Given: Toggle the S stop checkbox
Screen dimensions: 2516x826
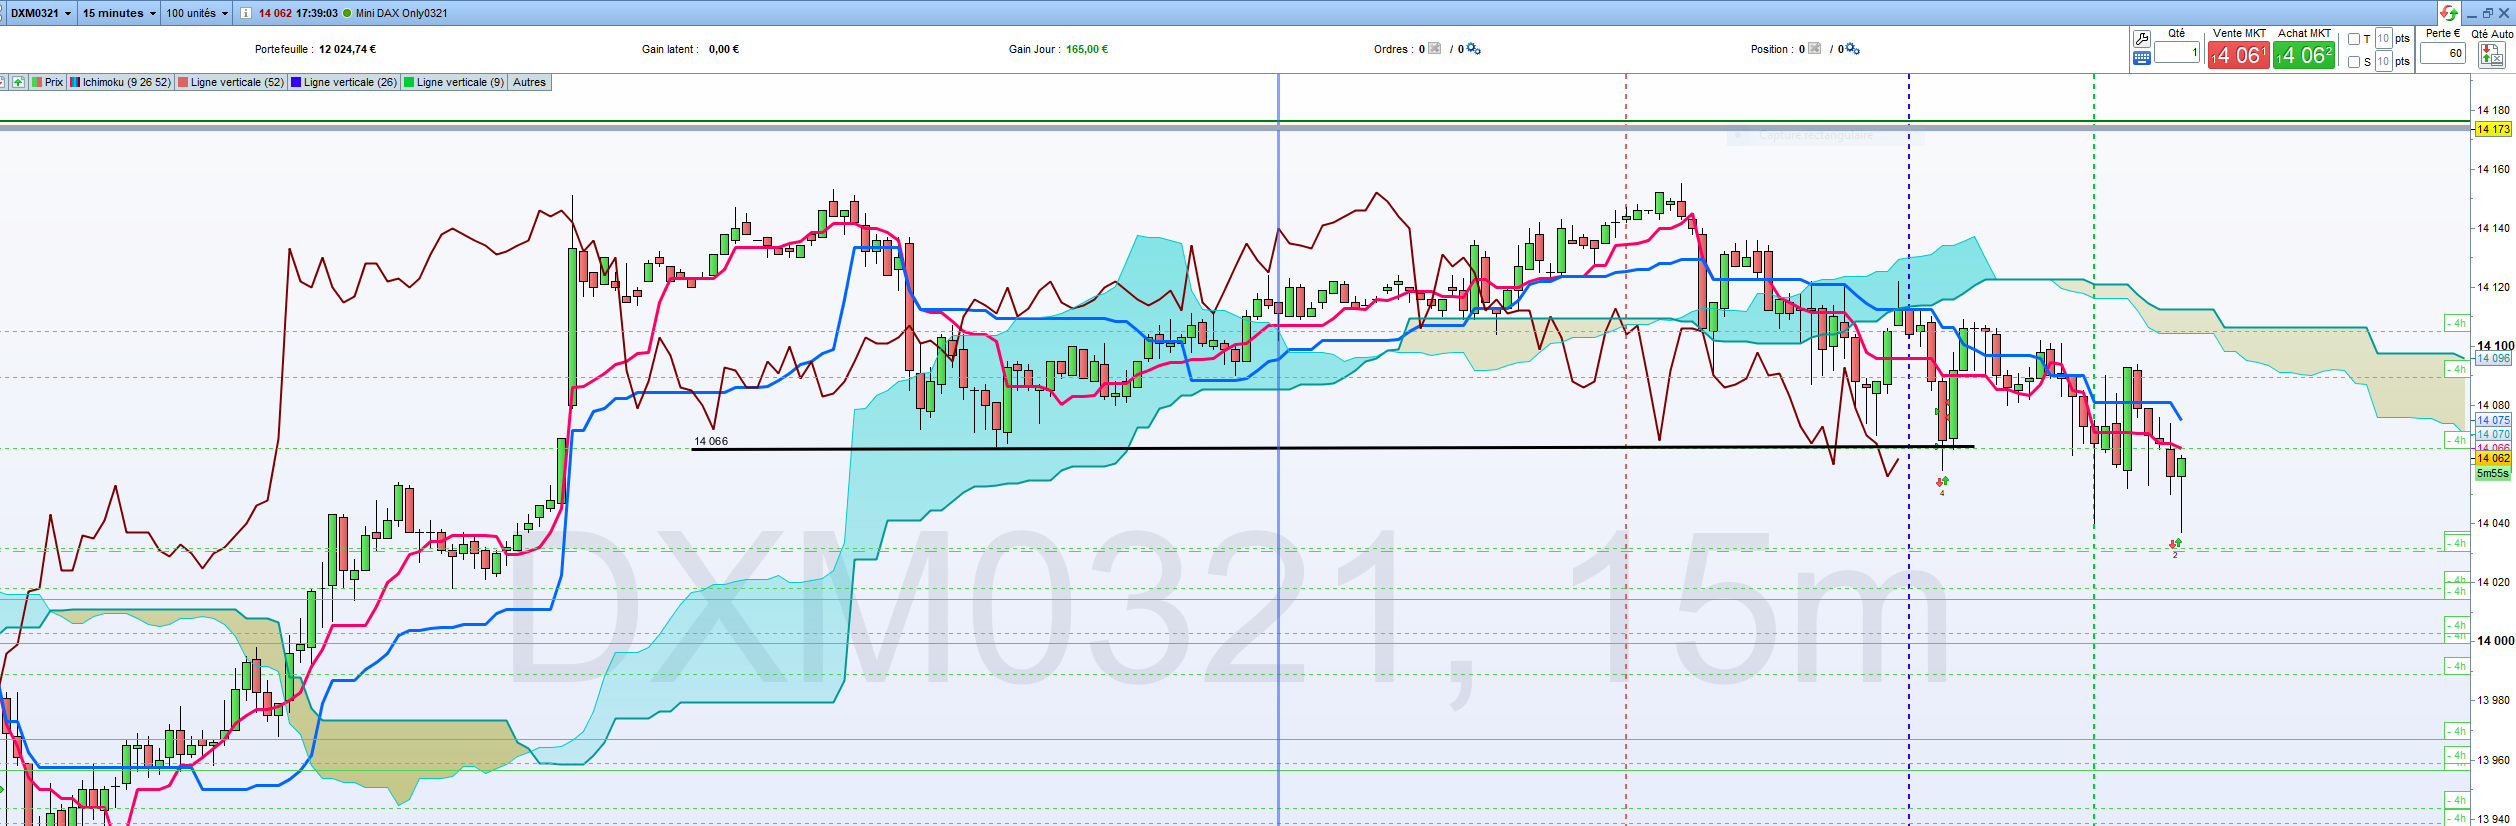Looking at the screenshot, I should (x=2354, y=62).
